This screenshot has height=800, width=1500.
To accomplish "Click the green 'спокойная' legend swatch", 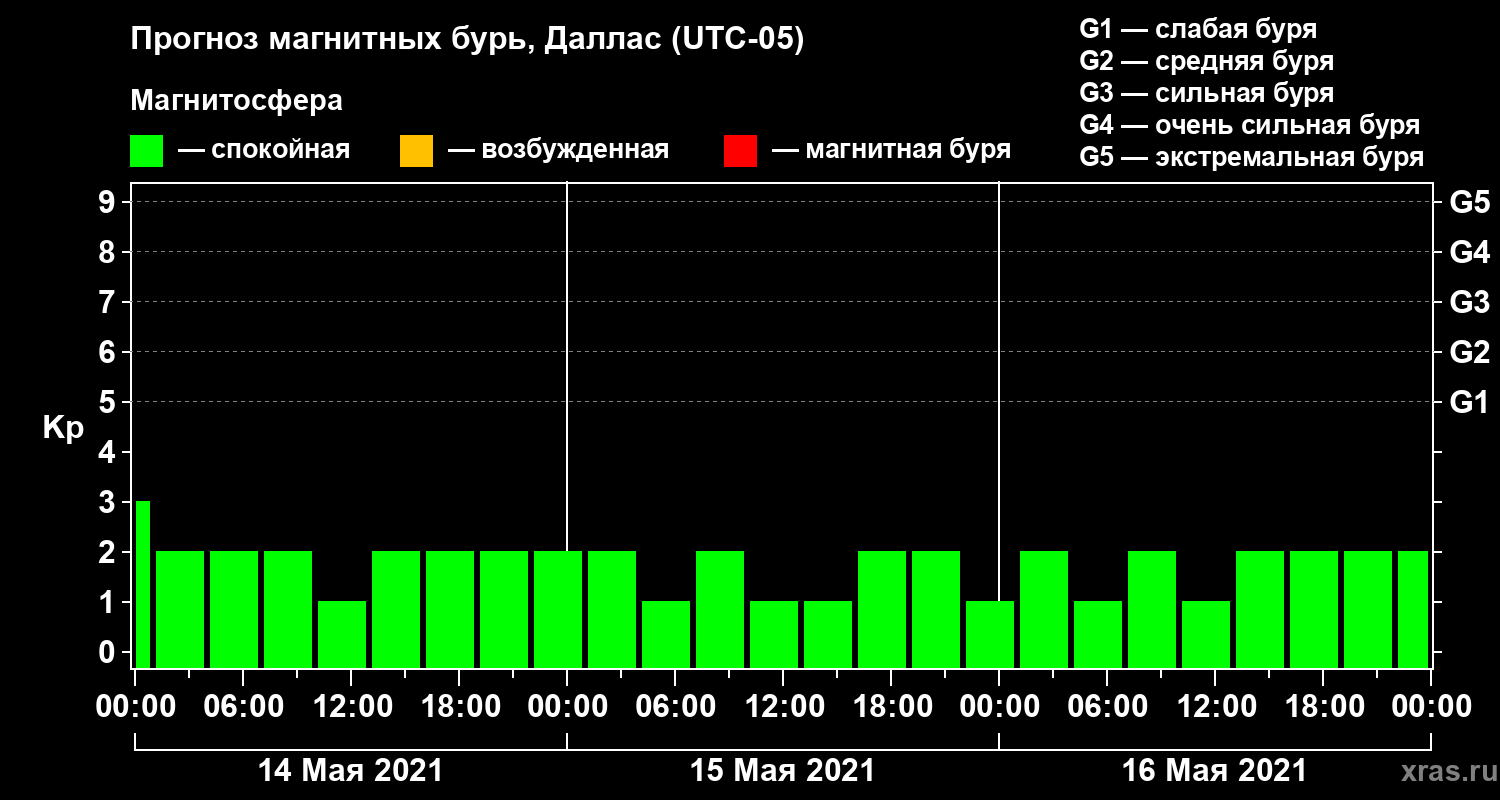I will click(x=146, y=151).
